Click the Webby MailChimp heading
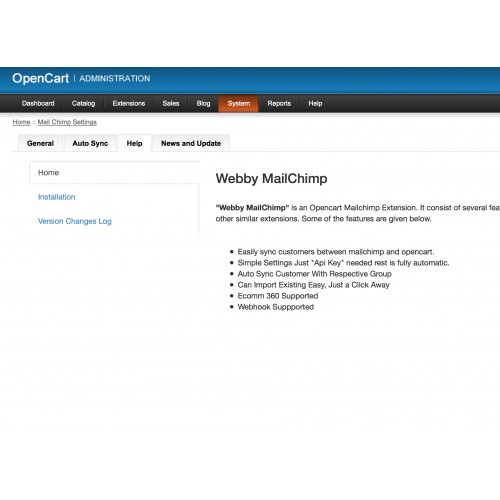The width and height of the screenshot is (500, 500). (271, 179)
